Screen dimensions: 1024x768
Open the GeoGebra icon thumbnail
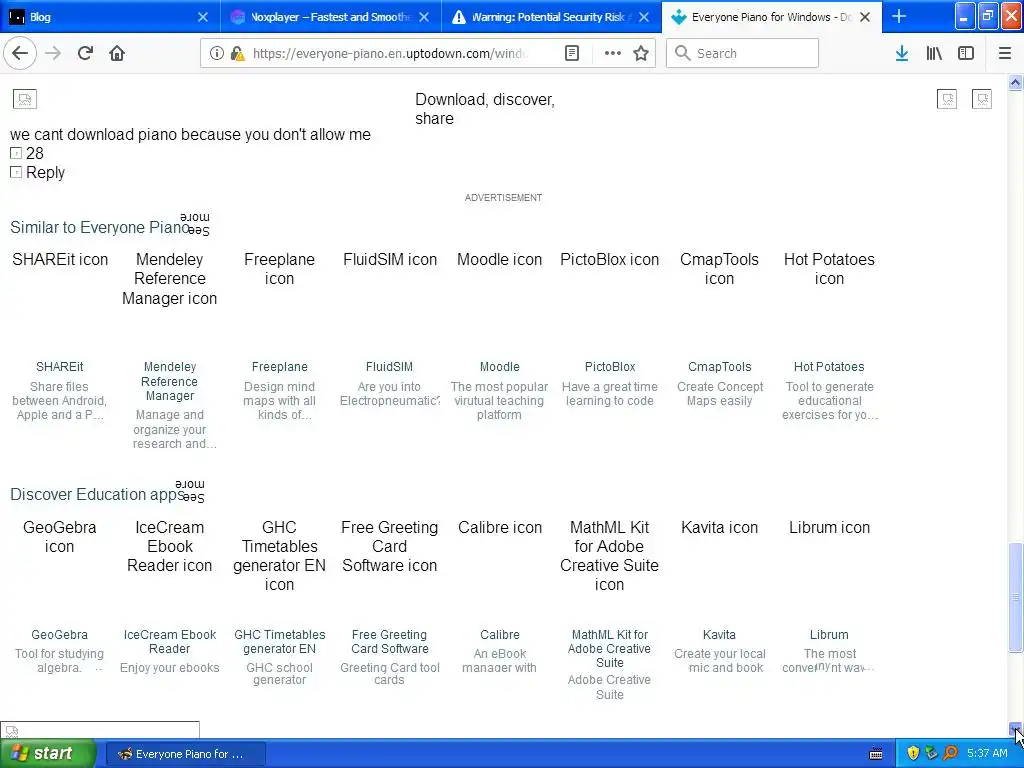point(59,537)
